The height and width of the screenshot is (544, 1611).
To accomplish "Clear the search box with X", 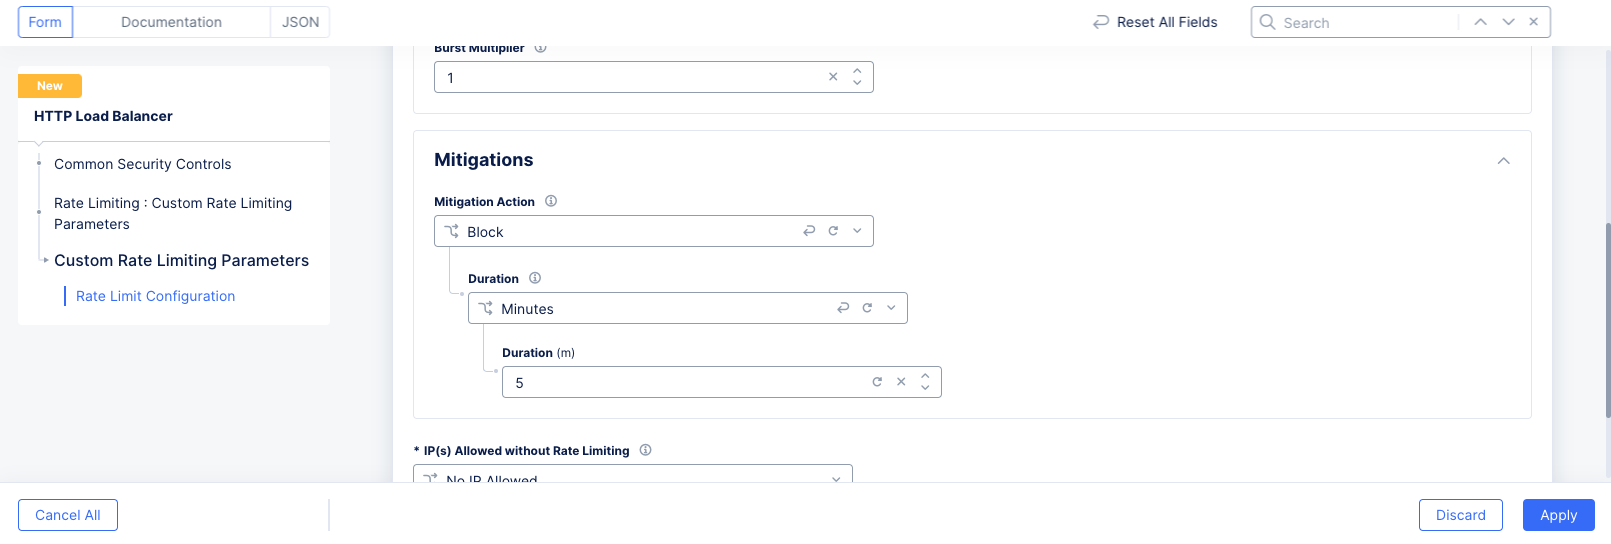I will pyautogui.click(x=1534, y=22).
